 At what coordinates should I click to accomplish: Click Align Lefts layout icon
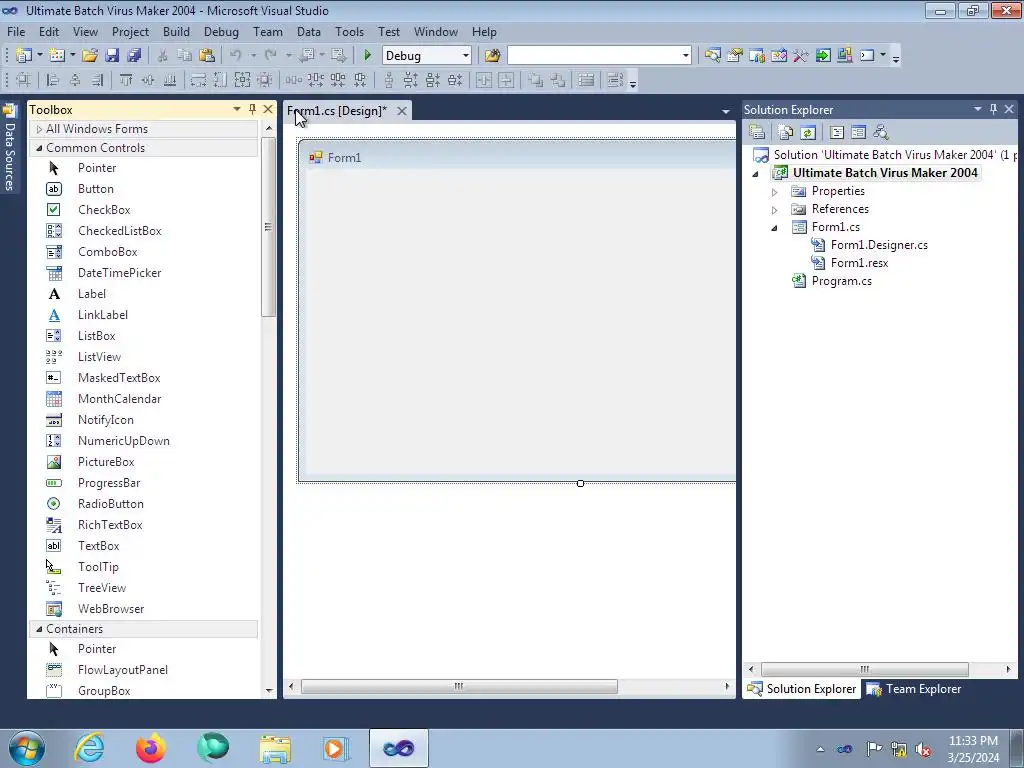click(x=53, y=80)
